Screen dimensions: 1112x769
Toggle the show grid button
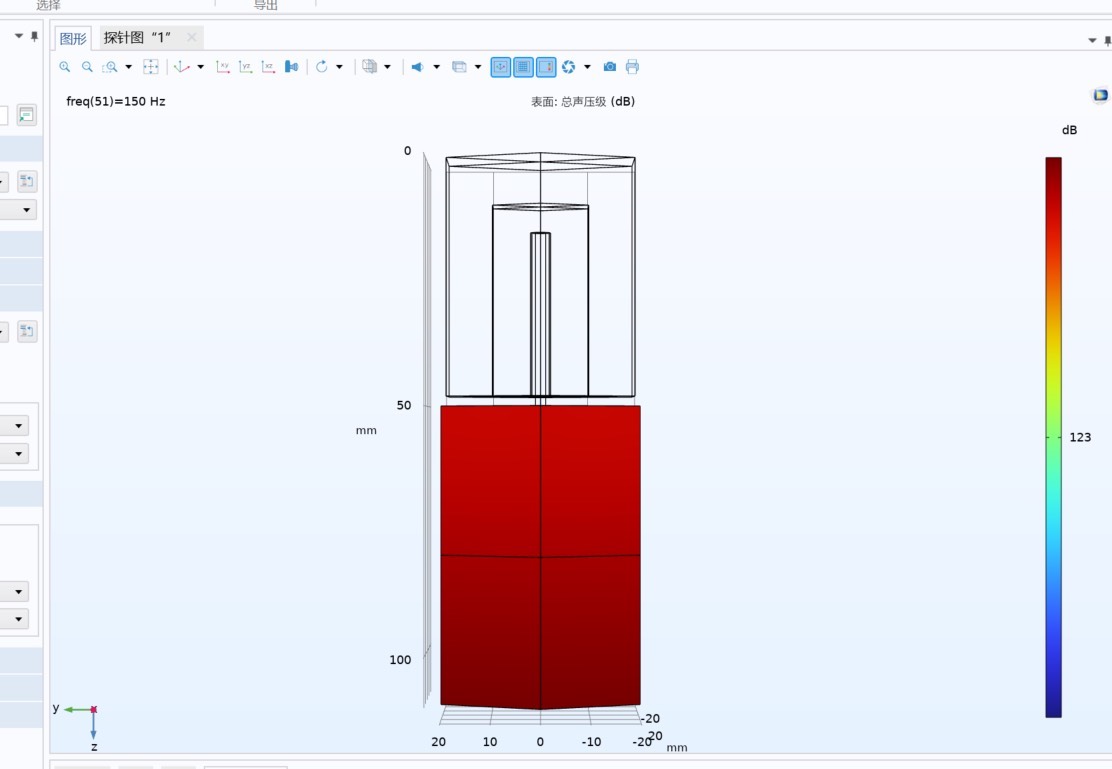coord(523,67)
